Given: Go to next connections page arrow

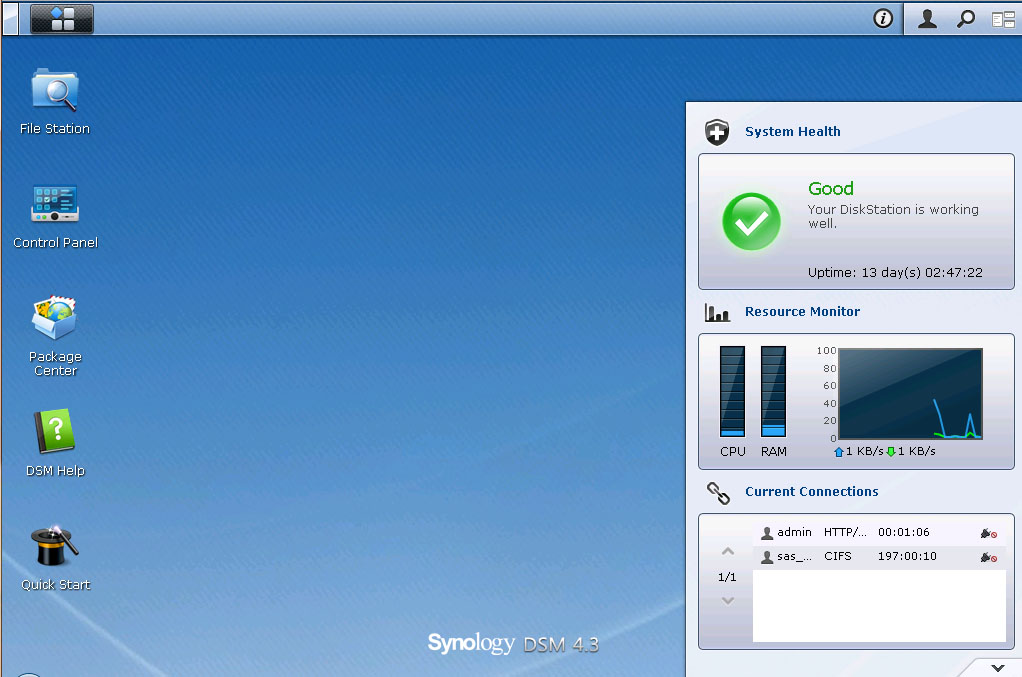Looking at the screenshot, I should coord(728,601).
